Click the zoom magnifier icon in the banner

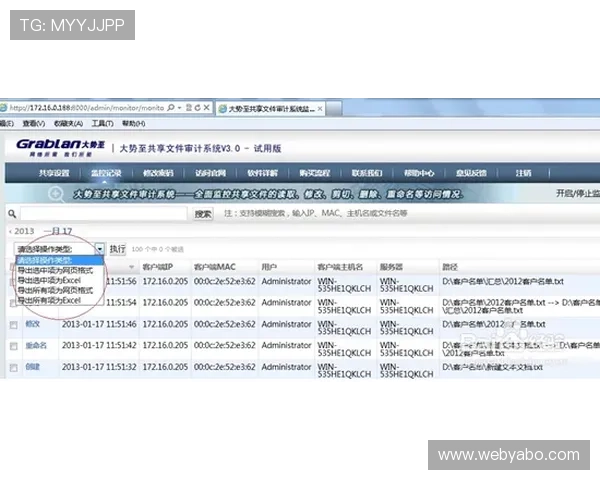coord(56,194)
